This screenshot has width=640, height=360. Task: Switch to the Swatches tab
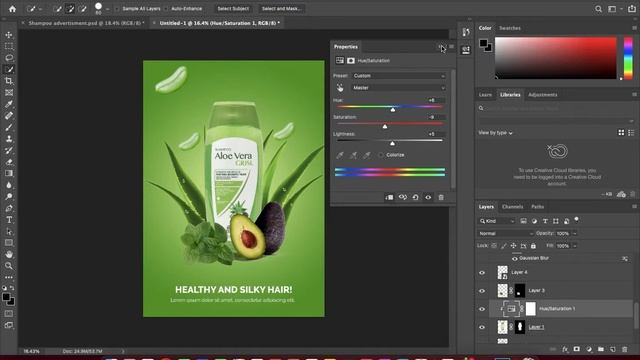[x=510, y=28]
